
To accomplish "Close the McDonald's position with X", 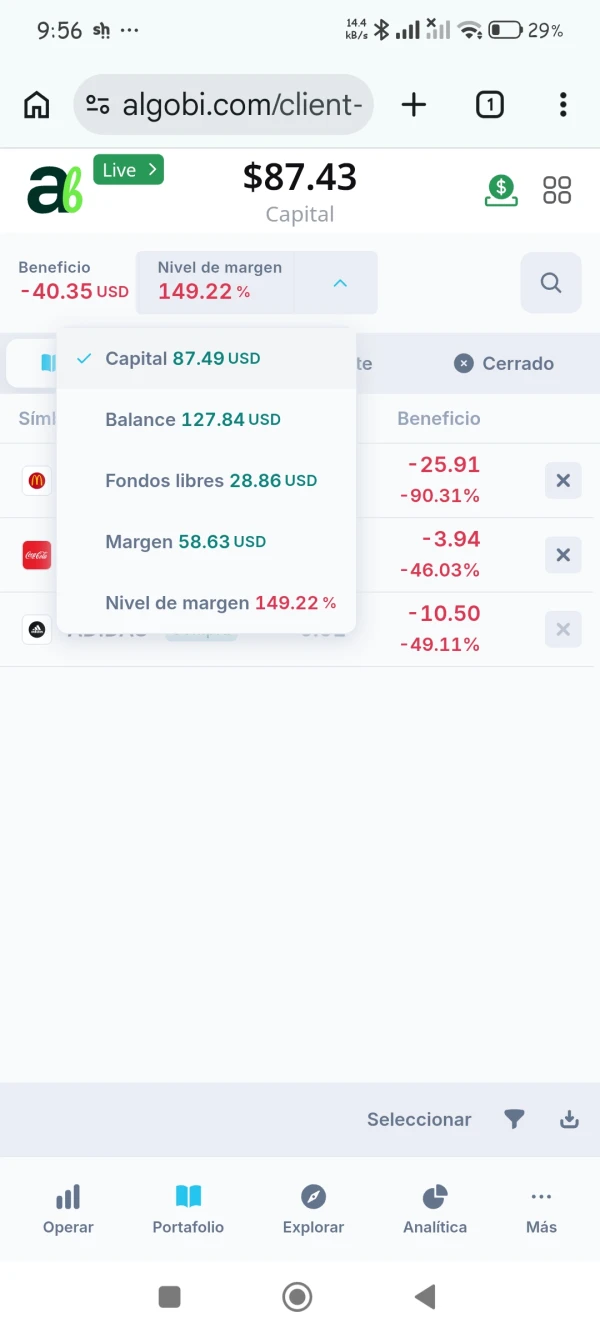I will point(563,481).
